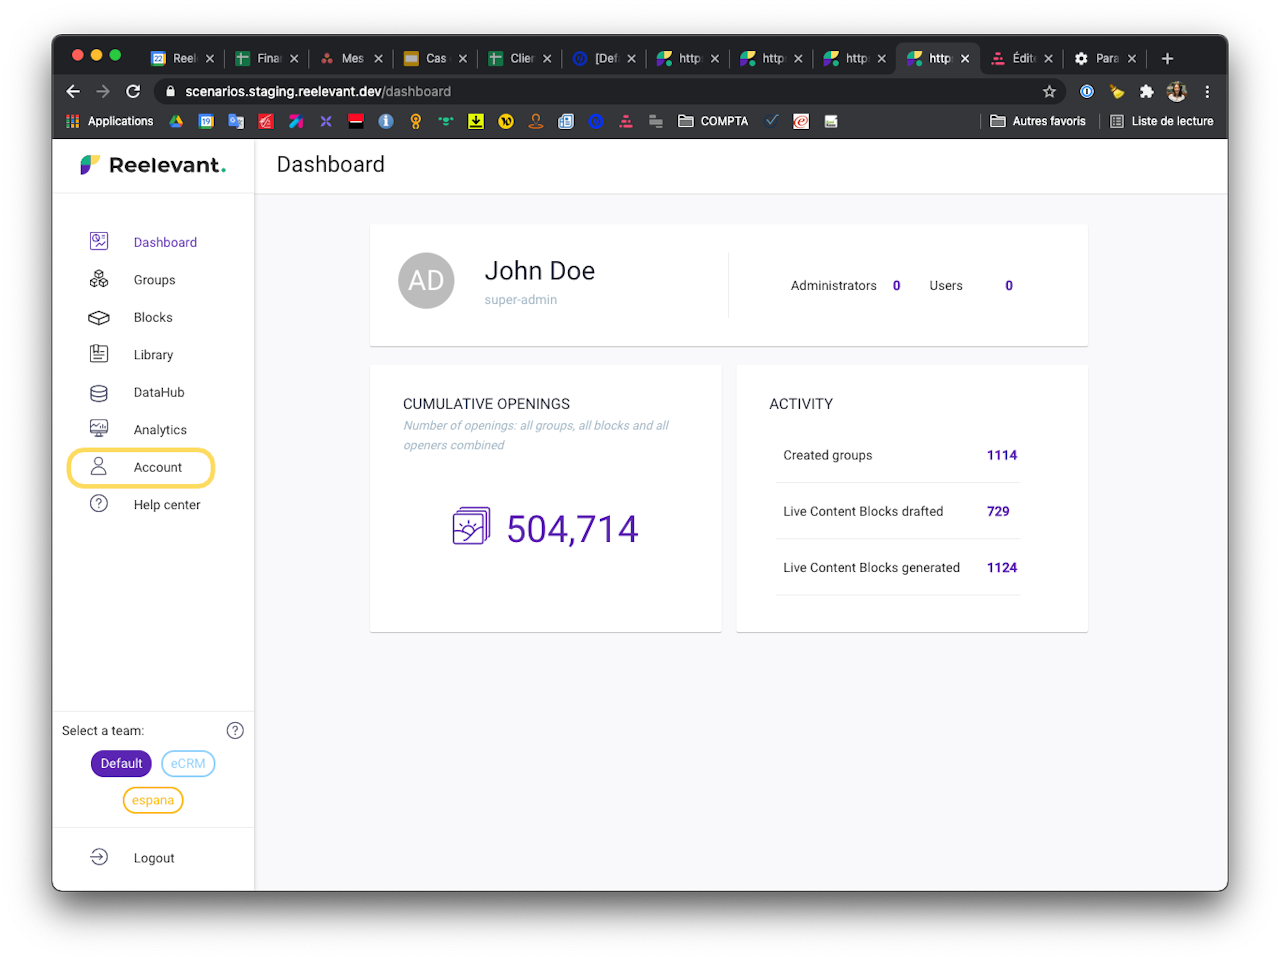This screenshot has width=1280, height=960.
Task: Switch to the eCRM team
Action: click(x=188, y=763)
